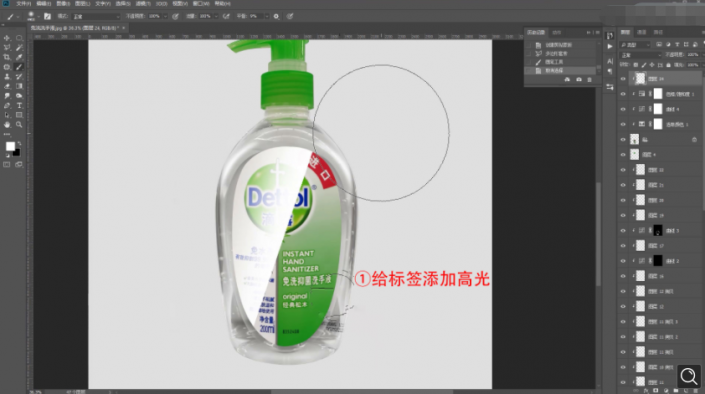The image size is (705, 394).
Task: Select the History Brush tool
Action: pos(19,76)
